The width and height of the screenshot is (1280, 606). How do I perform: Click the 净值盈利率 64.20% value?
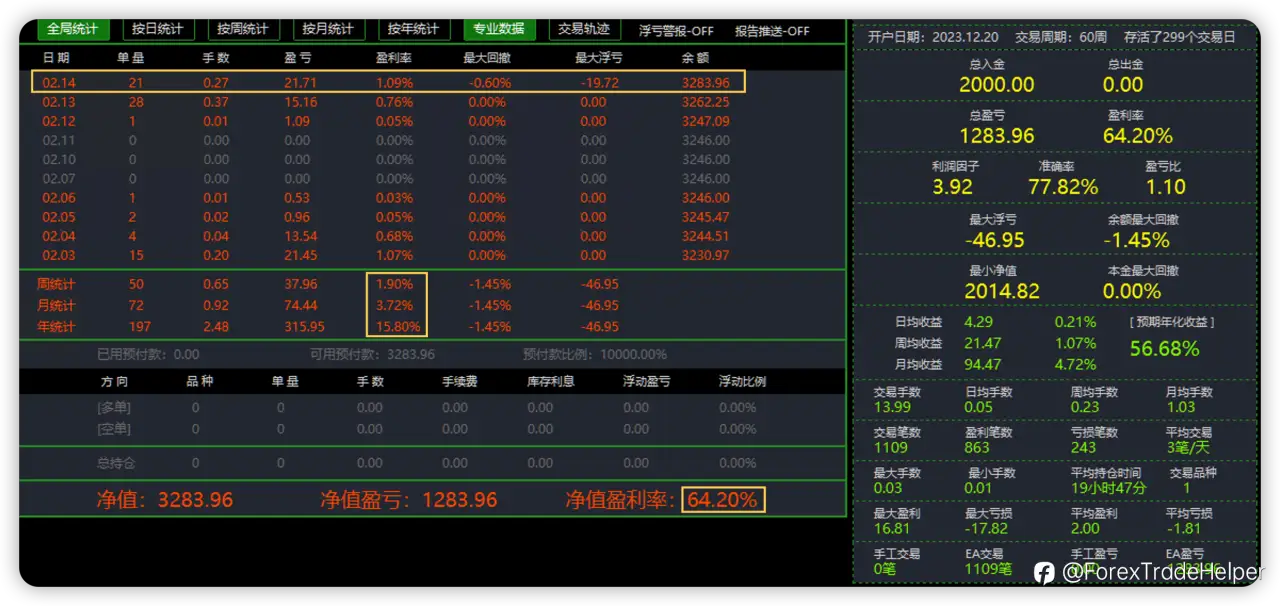pos(723,499)
